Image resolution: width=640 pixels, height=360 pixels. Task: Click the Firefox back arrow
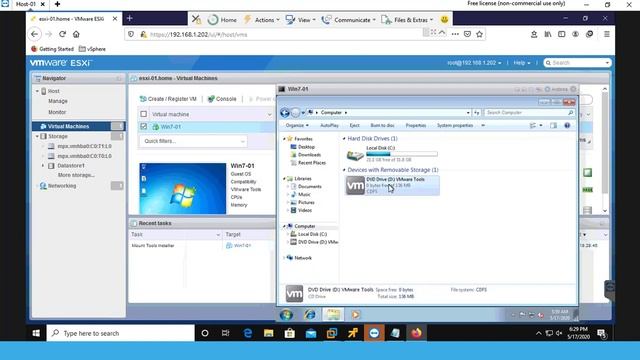[x=35, y=34]
